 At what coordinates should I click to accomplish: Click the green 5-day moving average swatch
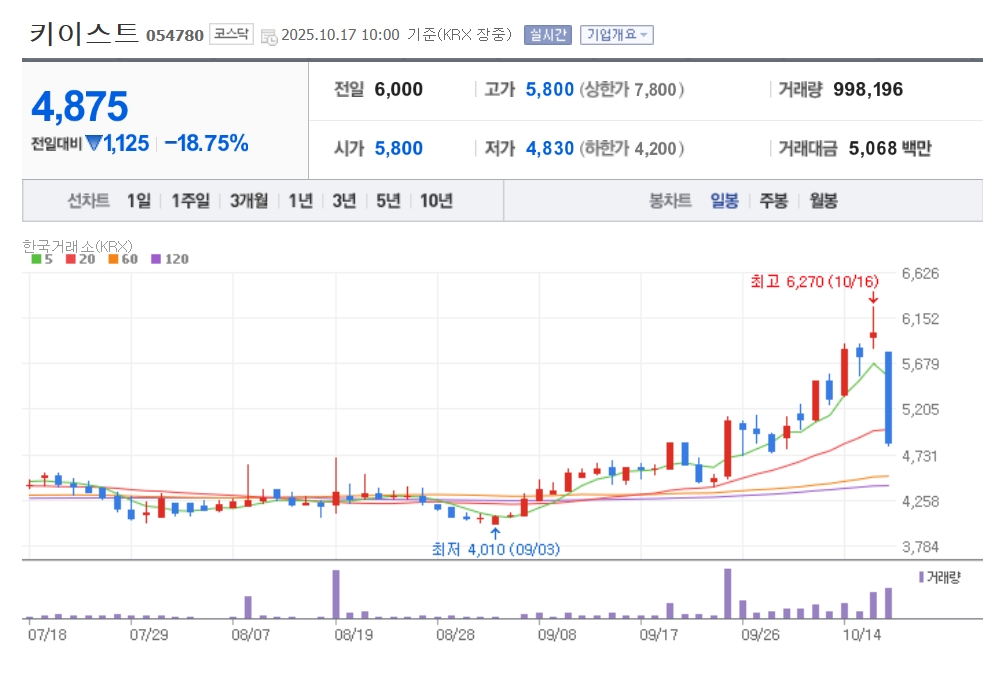click(x=37, y=259)
